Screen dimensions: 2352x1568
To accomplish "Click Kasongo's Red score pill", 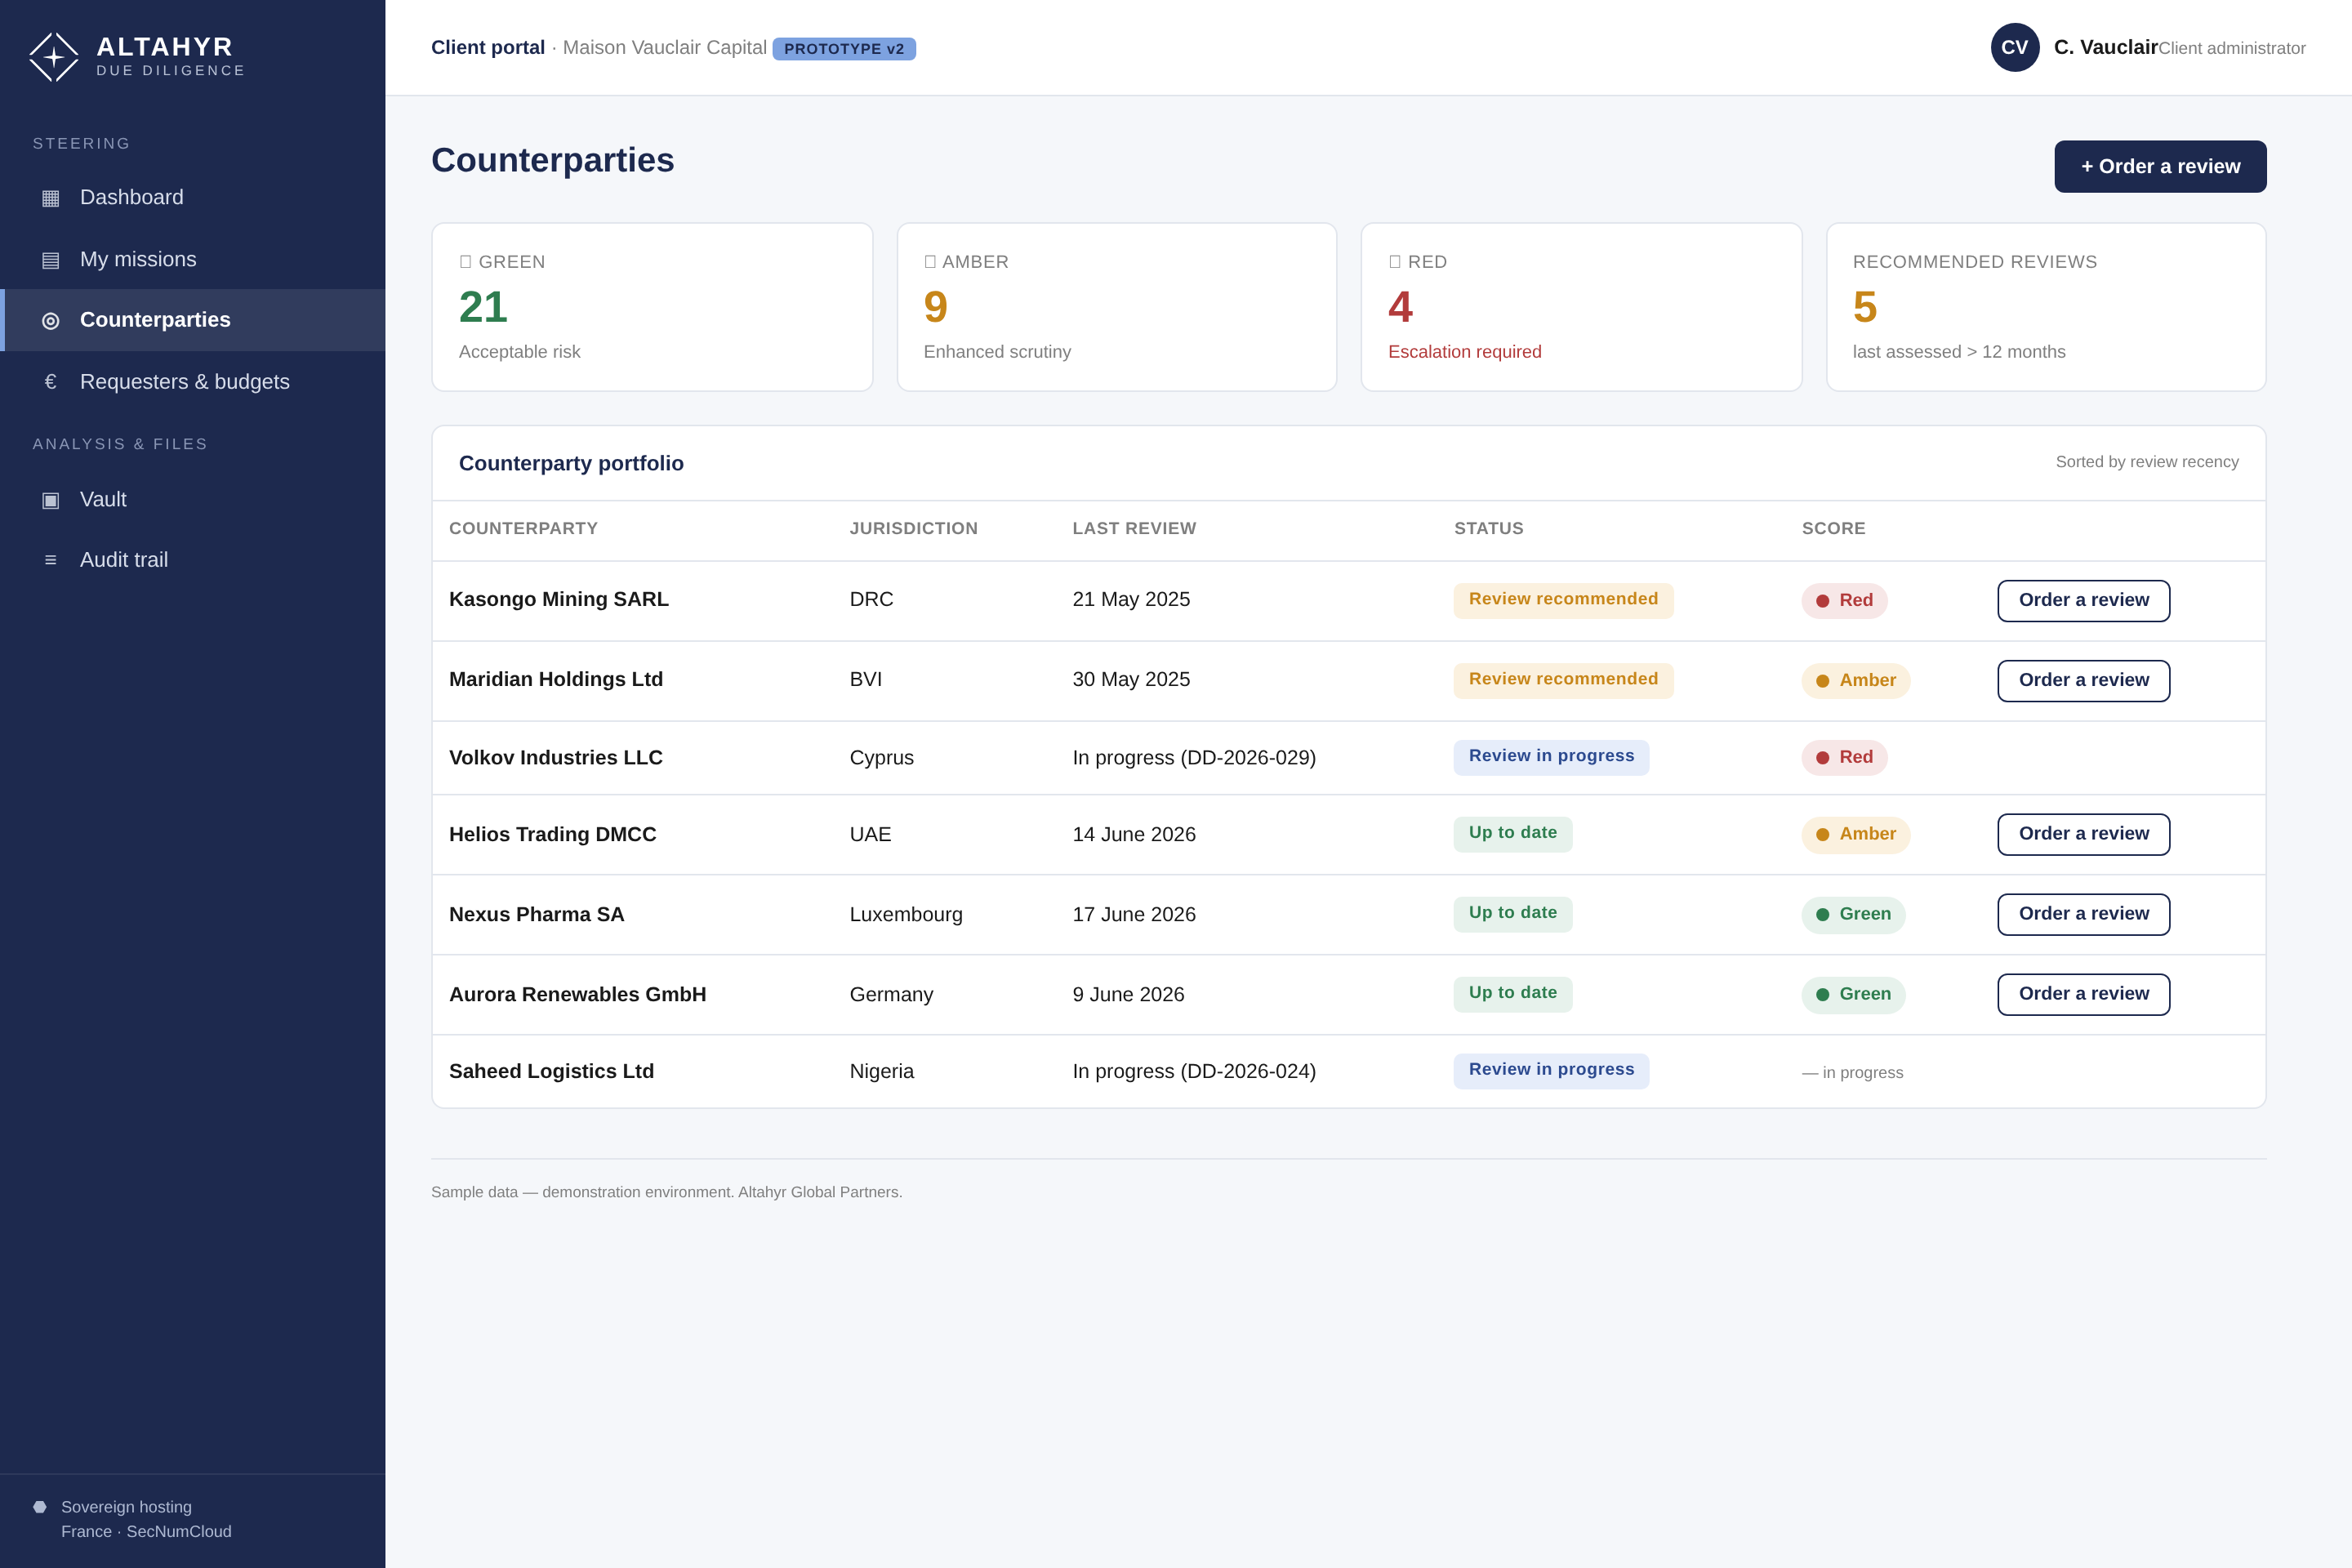I will (x=1845, y=600).
